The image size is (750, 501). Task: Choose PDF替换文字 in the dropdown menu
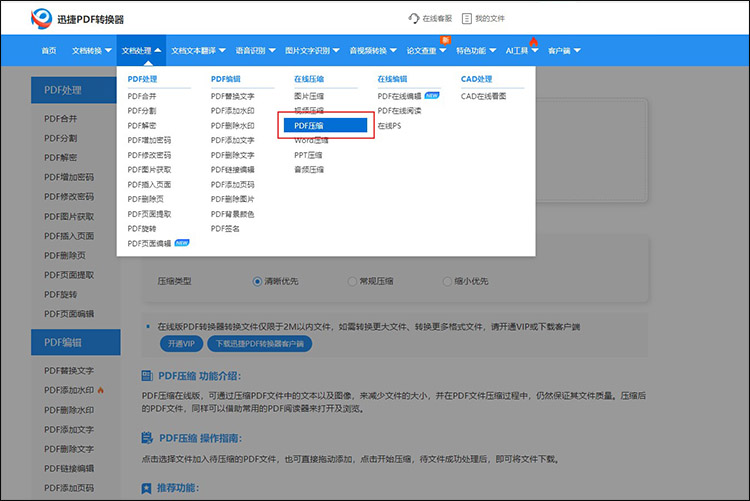click(232, 96)
